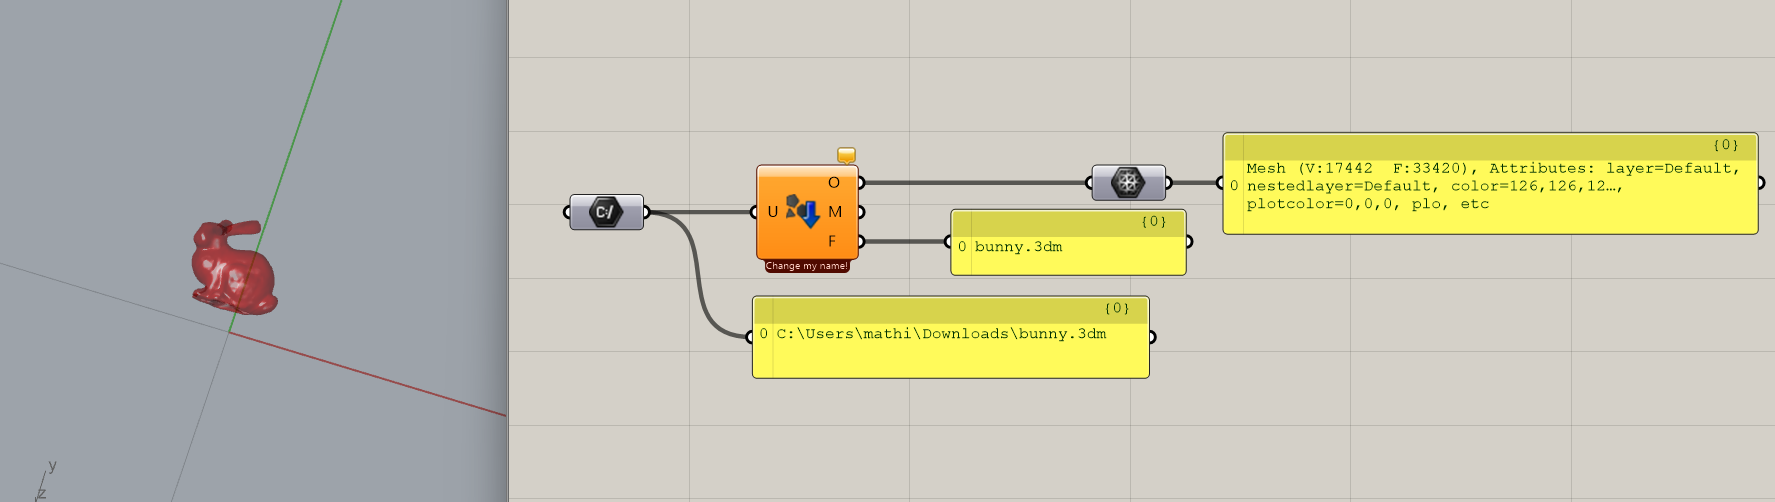Click the world axes icon in the viewport corner

pyautogui.click(x=45, y=482)
